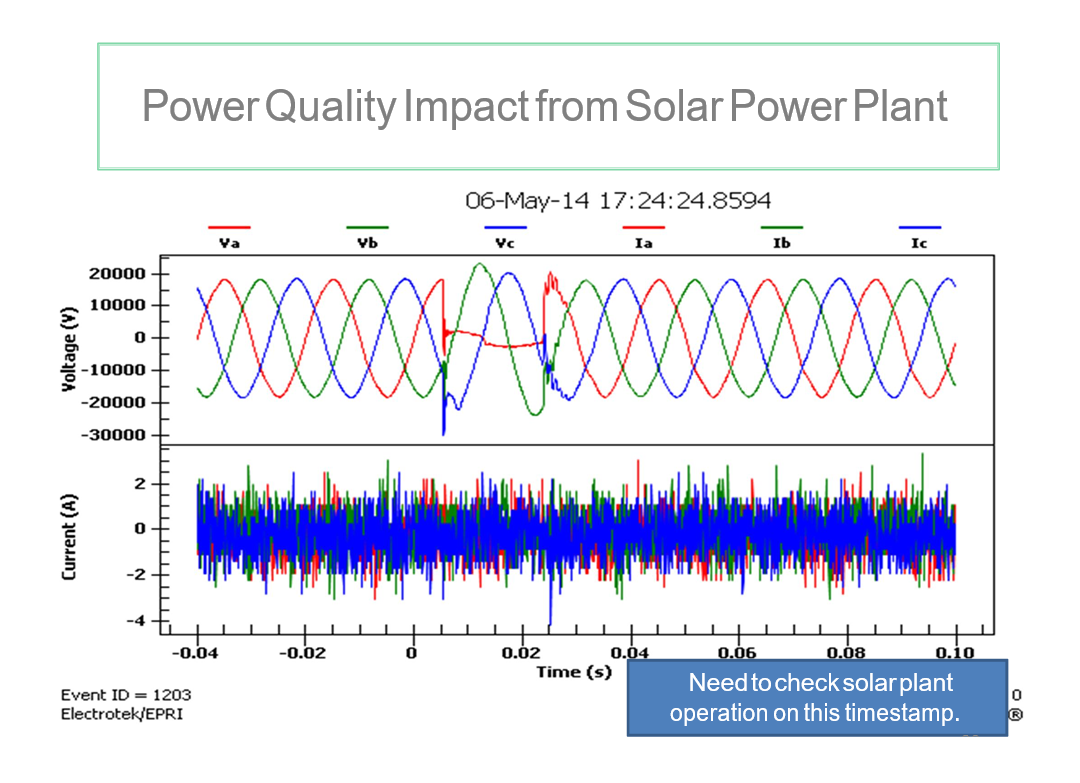Click the registered trademark symbol at bottom right
Image resolution: width=1080 pixels, height=783 pixels.
coord(1015,715)
